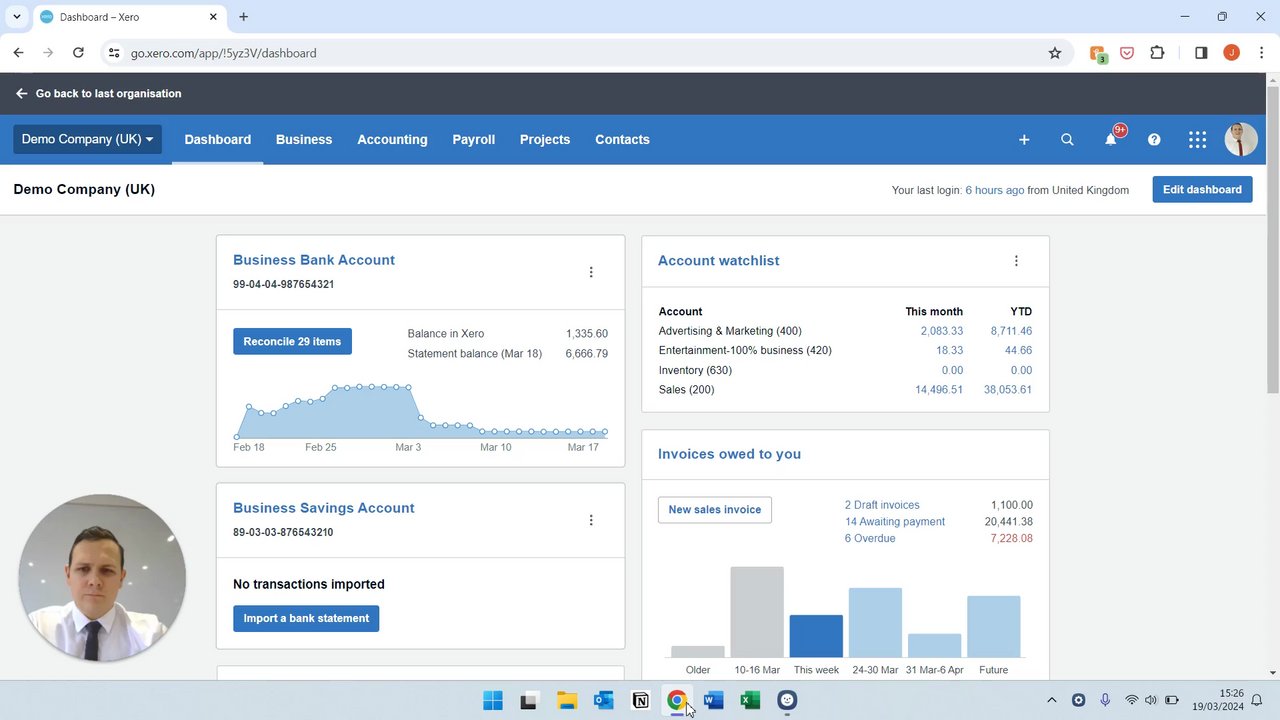Open the Accounting menu
Screen dimensions: 1280x720
pyautogui.click(x=392, y=140)
